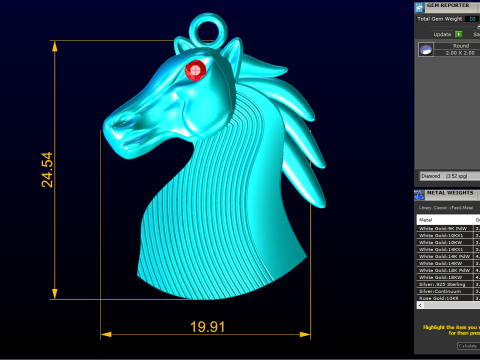Screen dimensions: 480x360
Task: Click the Metal column header
Action: coord(445,220)
